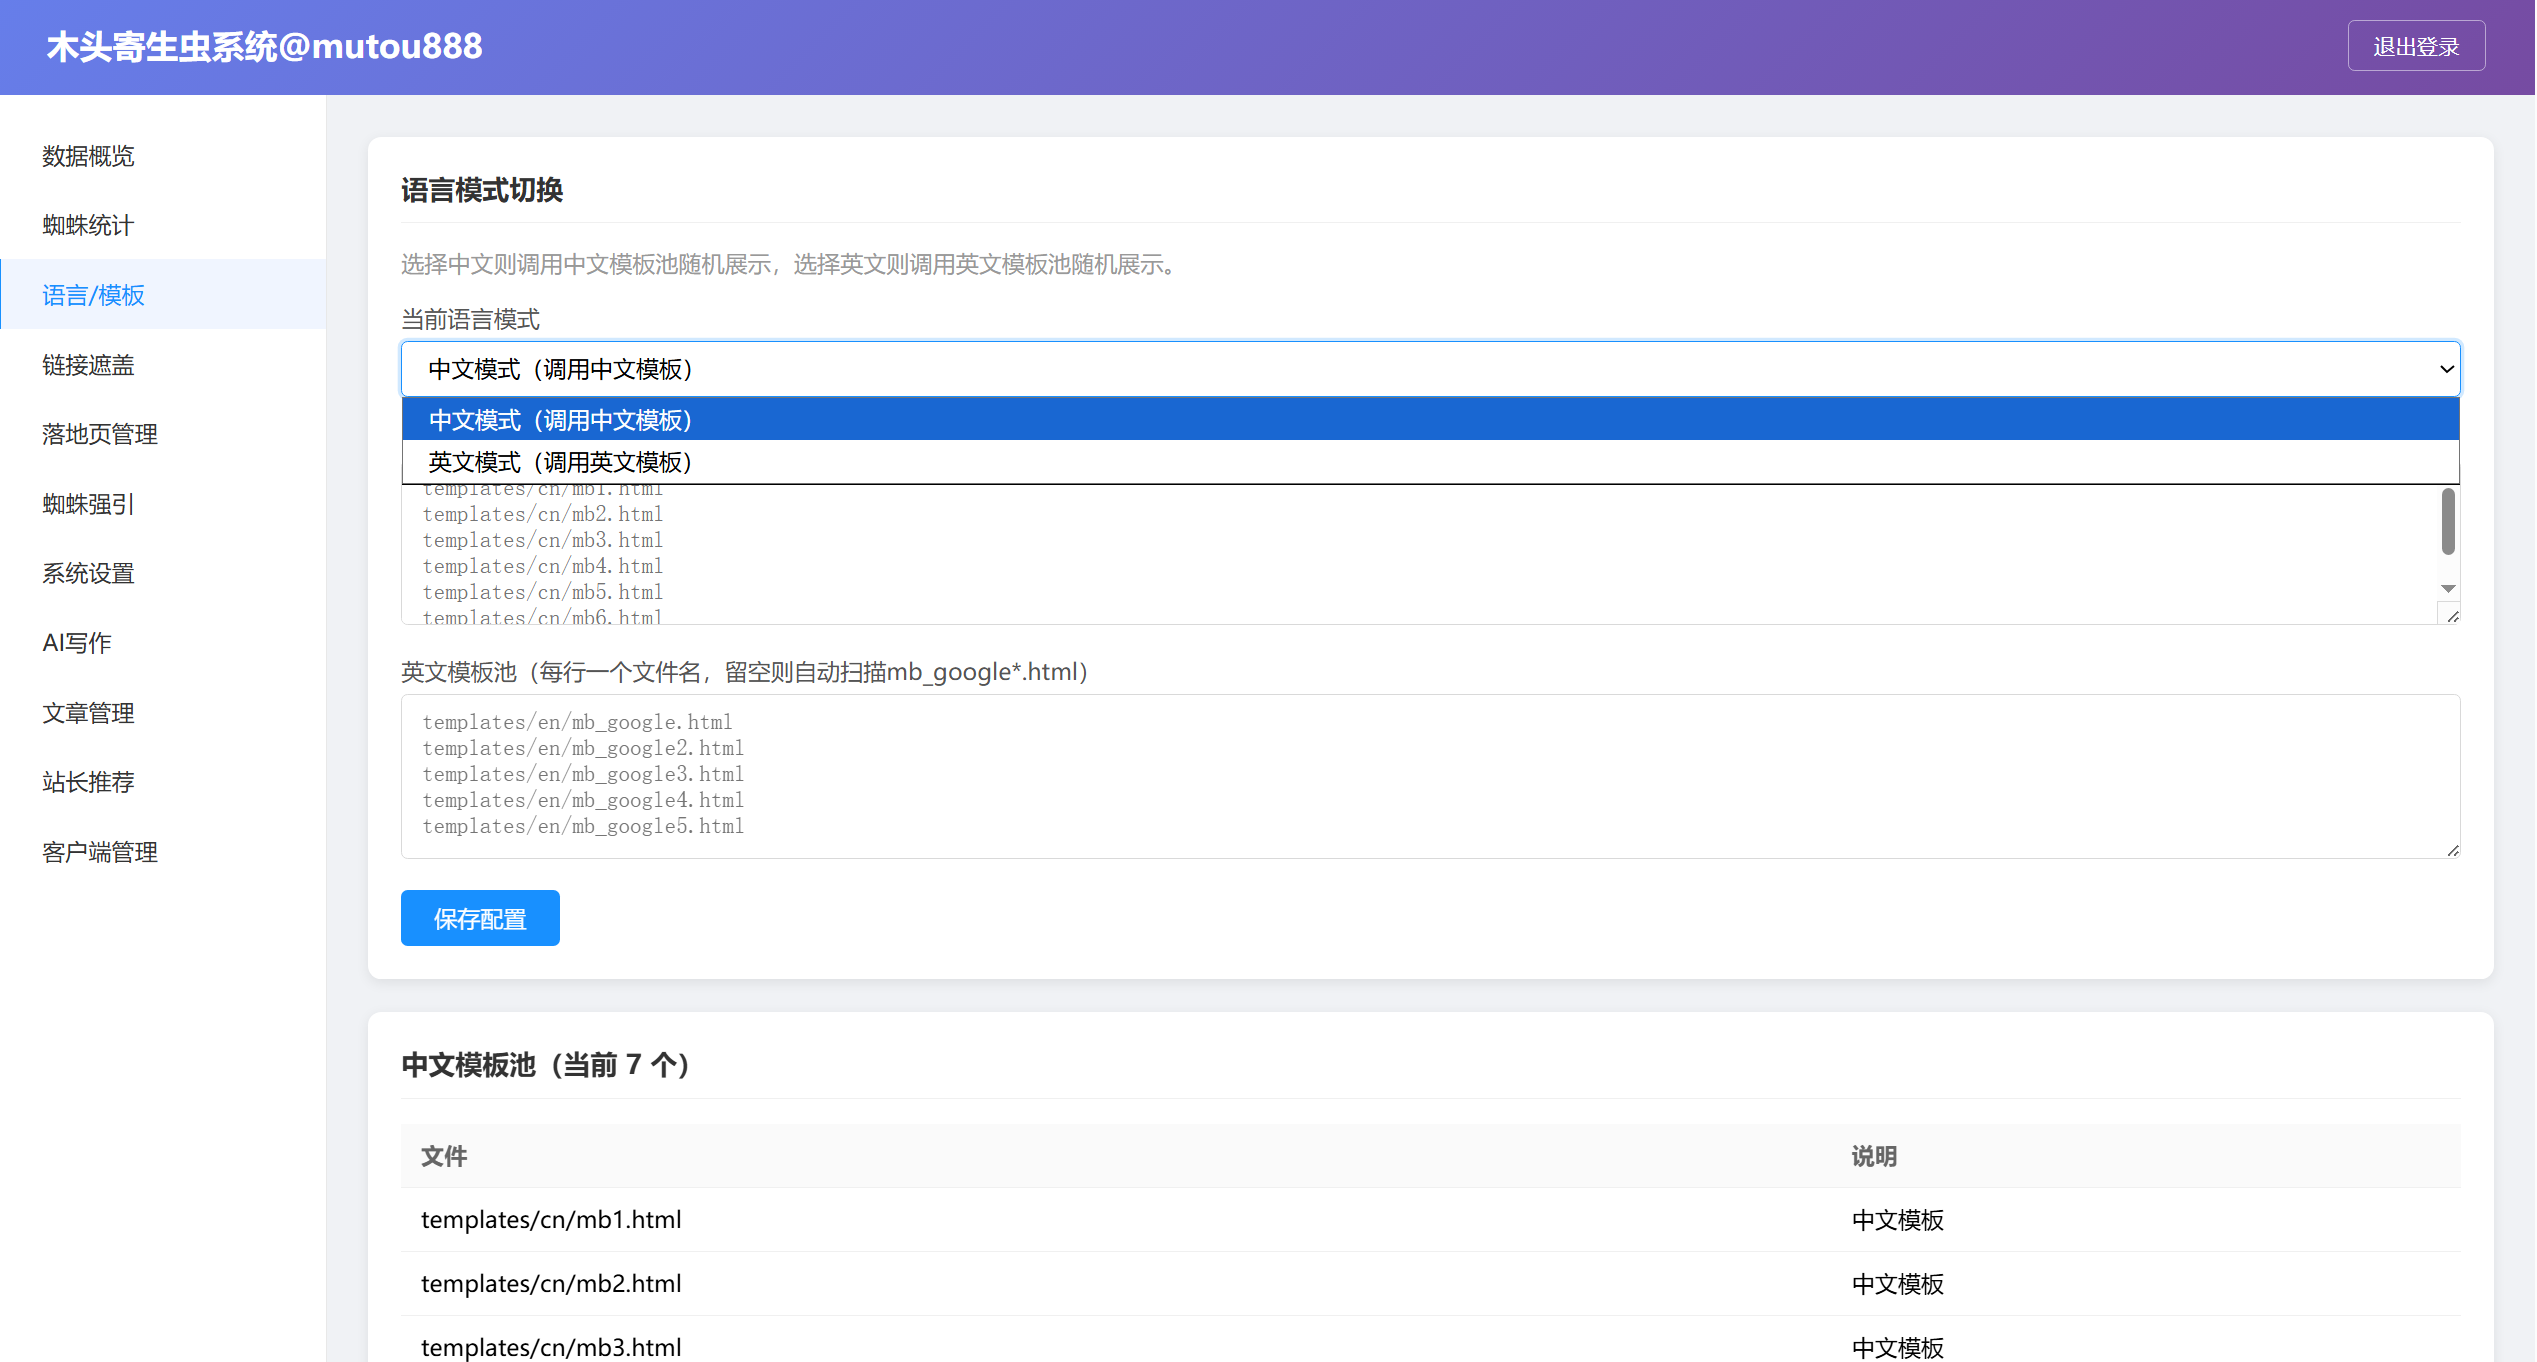
Task: Click the scrollbar down arrow in Chinese template textarea
Action: (x=2448, y=589)
